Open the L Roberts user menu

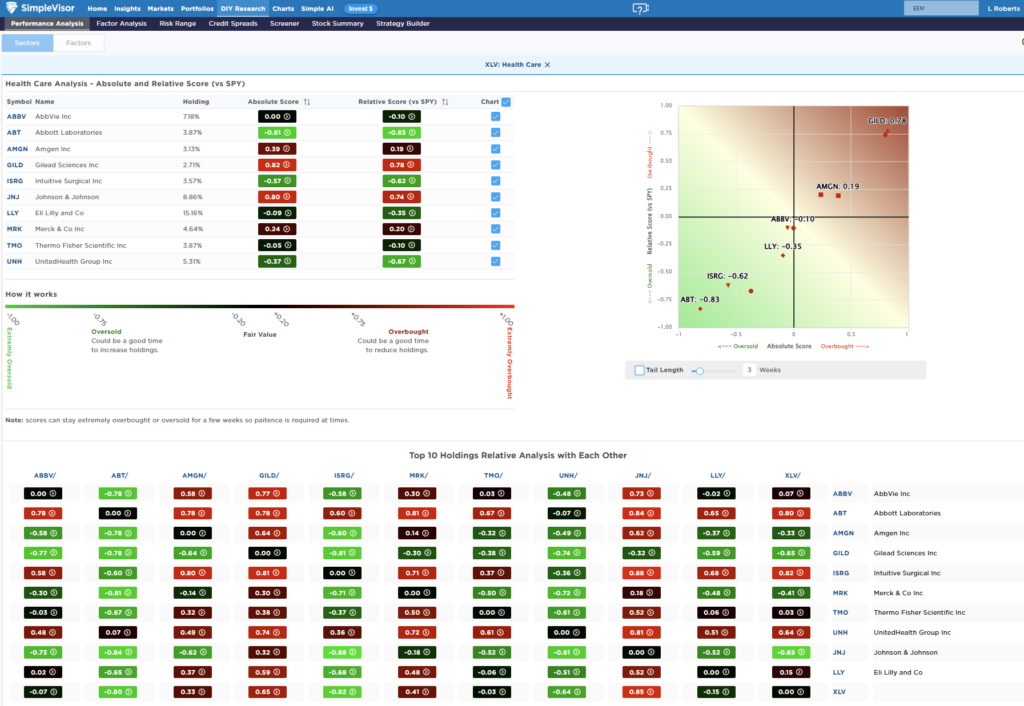(x=1000, y=8)
